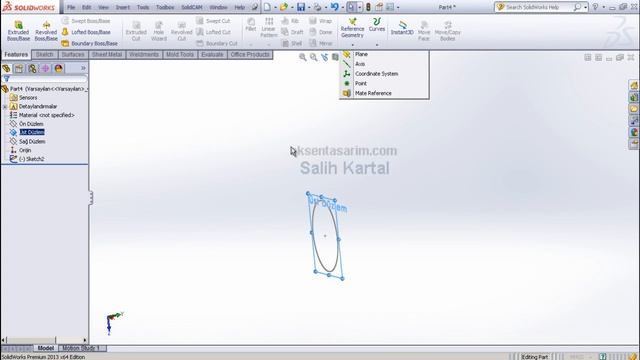Click the Search SolidWorks Help field

(x=535, y=7)
